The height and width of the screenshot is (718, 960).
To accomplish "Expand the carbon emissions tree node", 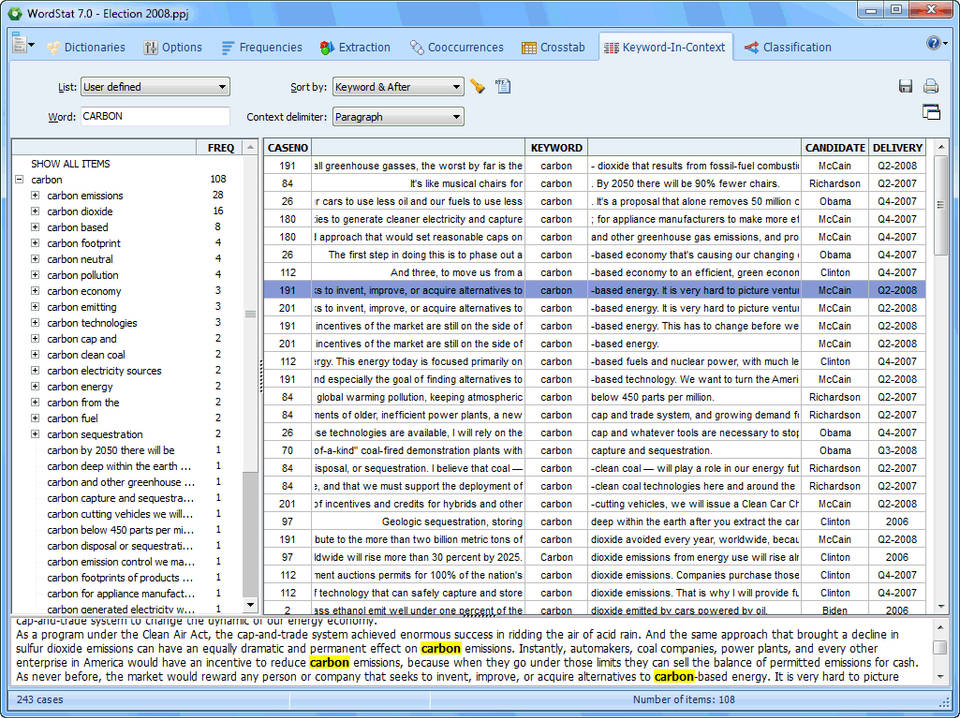I will tap(35, 196).
